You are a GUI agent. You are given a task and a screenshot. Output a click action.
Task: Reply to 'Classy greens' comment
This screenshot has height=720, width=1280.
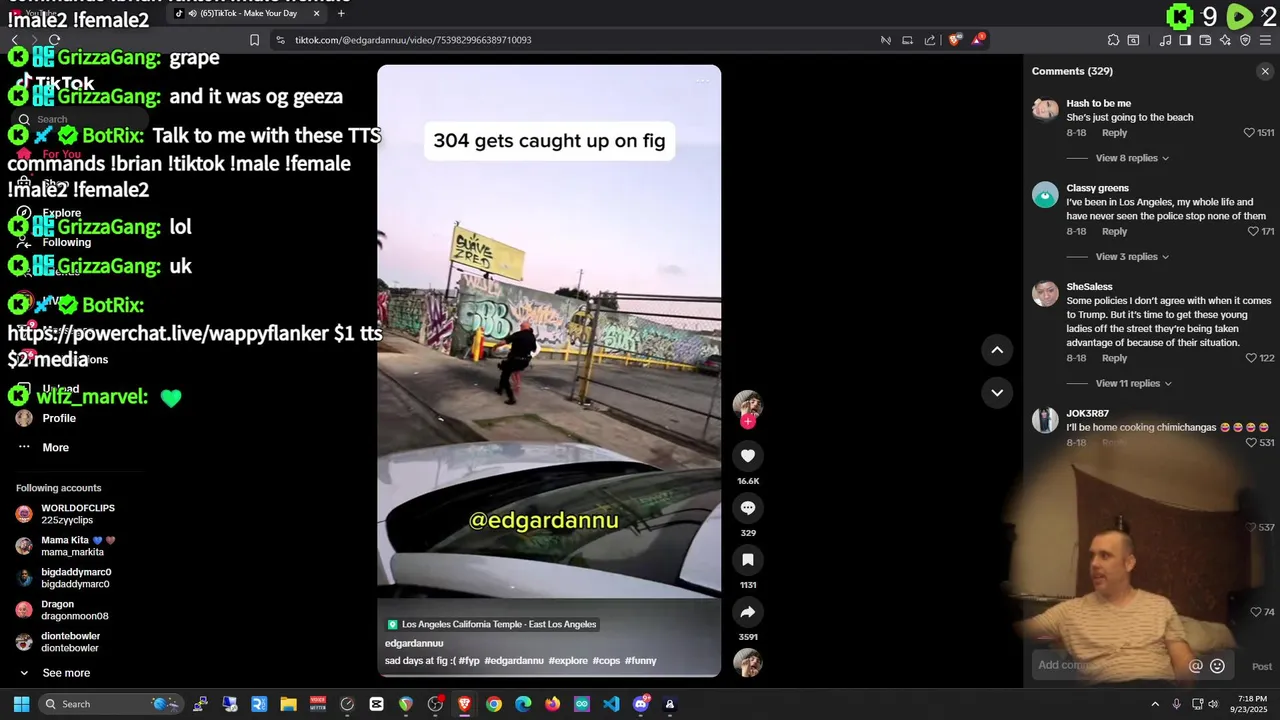point(1114,231)
